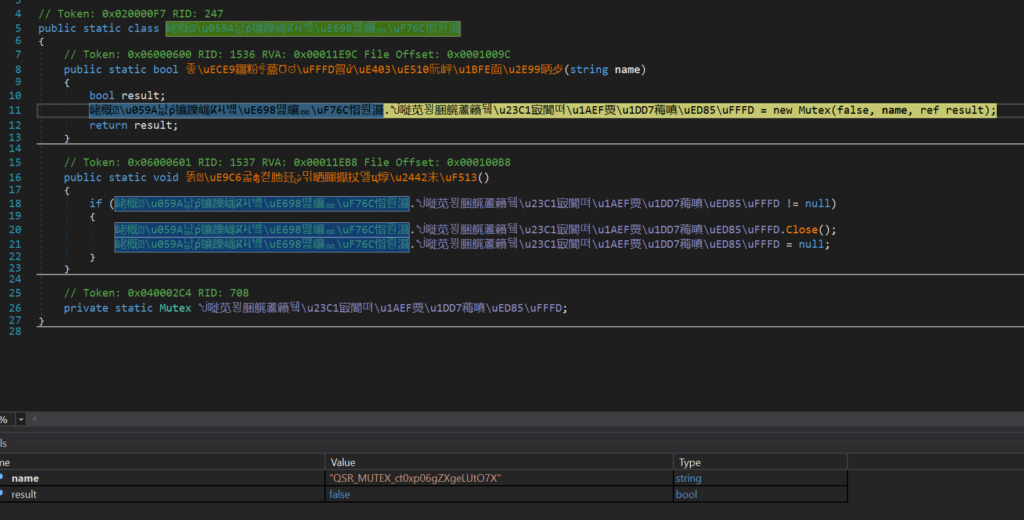The height and width of the screenshot is (520, 1024).
Task: Click the highlighted class reference on line 21
Action: [x=263, y=244]
